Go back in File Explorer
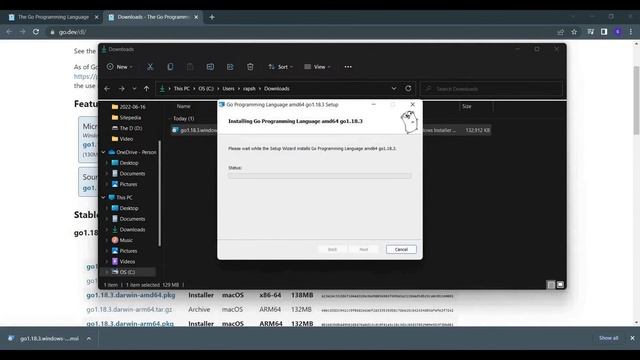This screenshot has height=360, width=640. [x=107, y=89]
